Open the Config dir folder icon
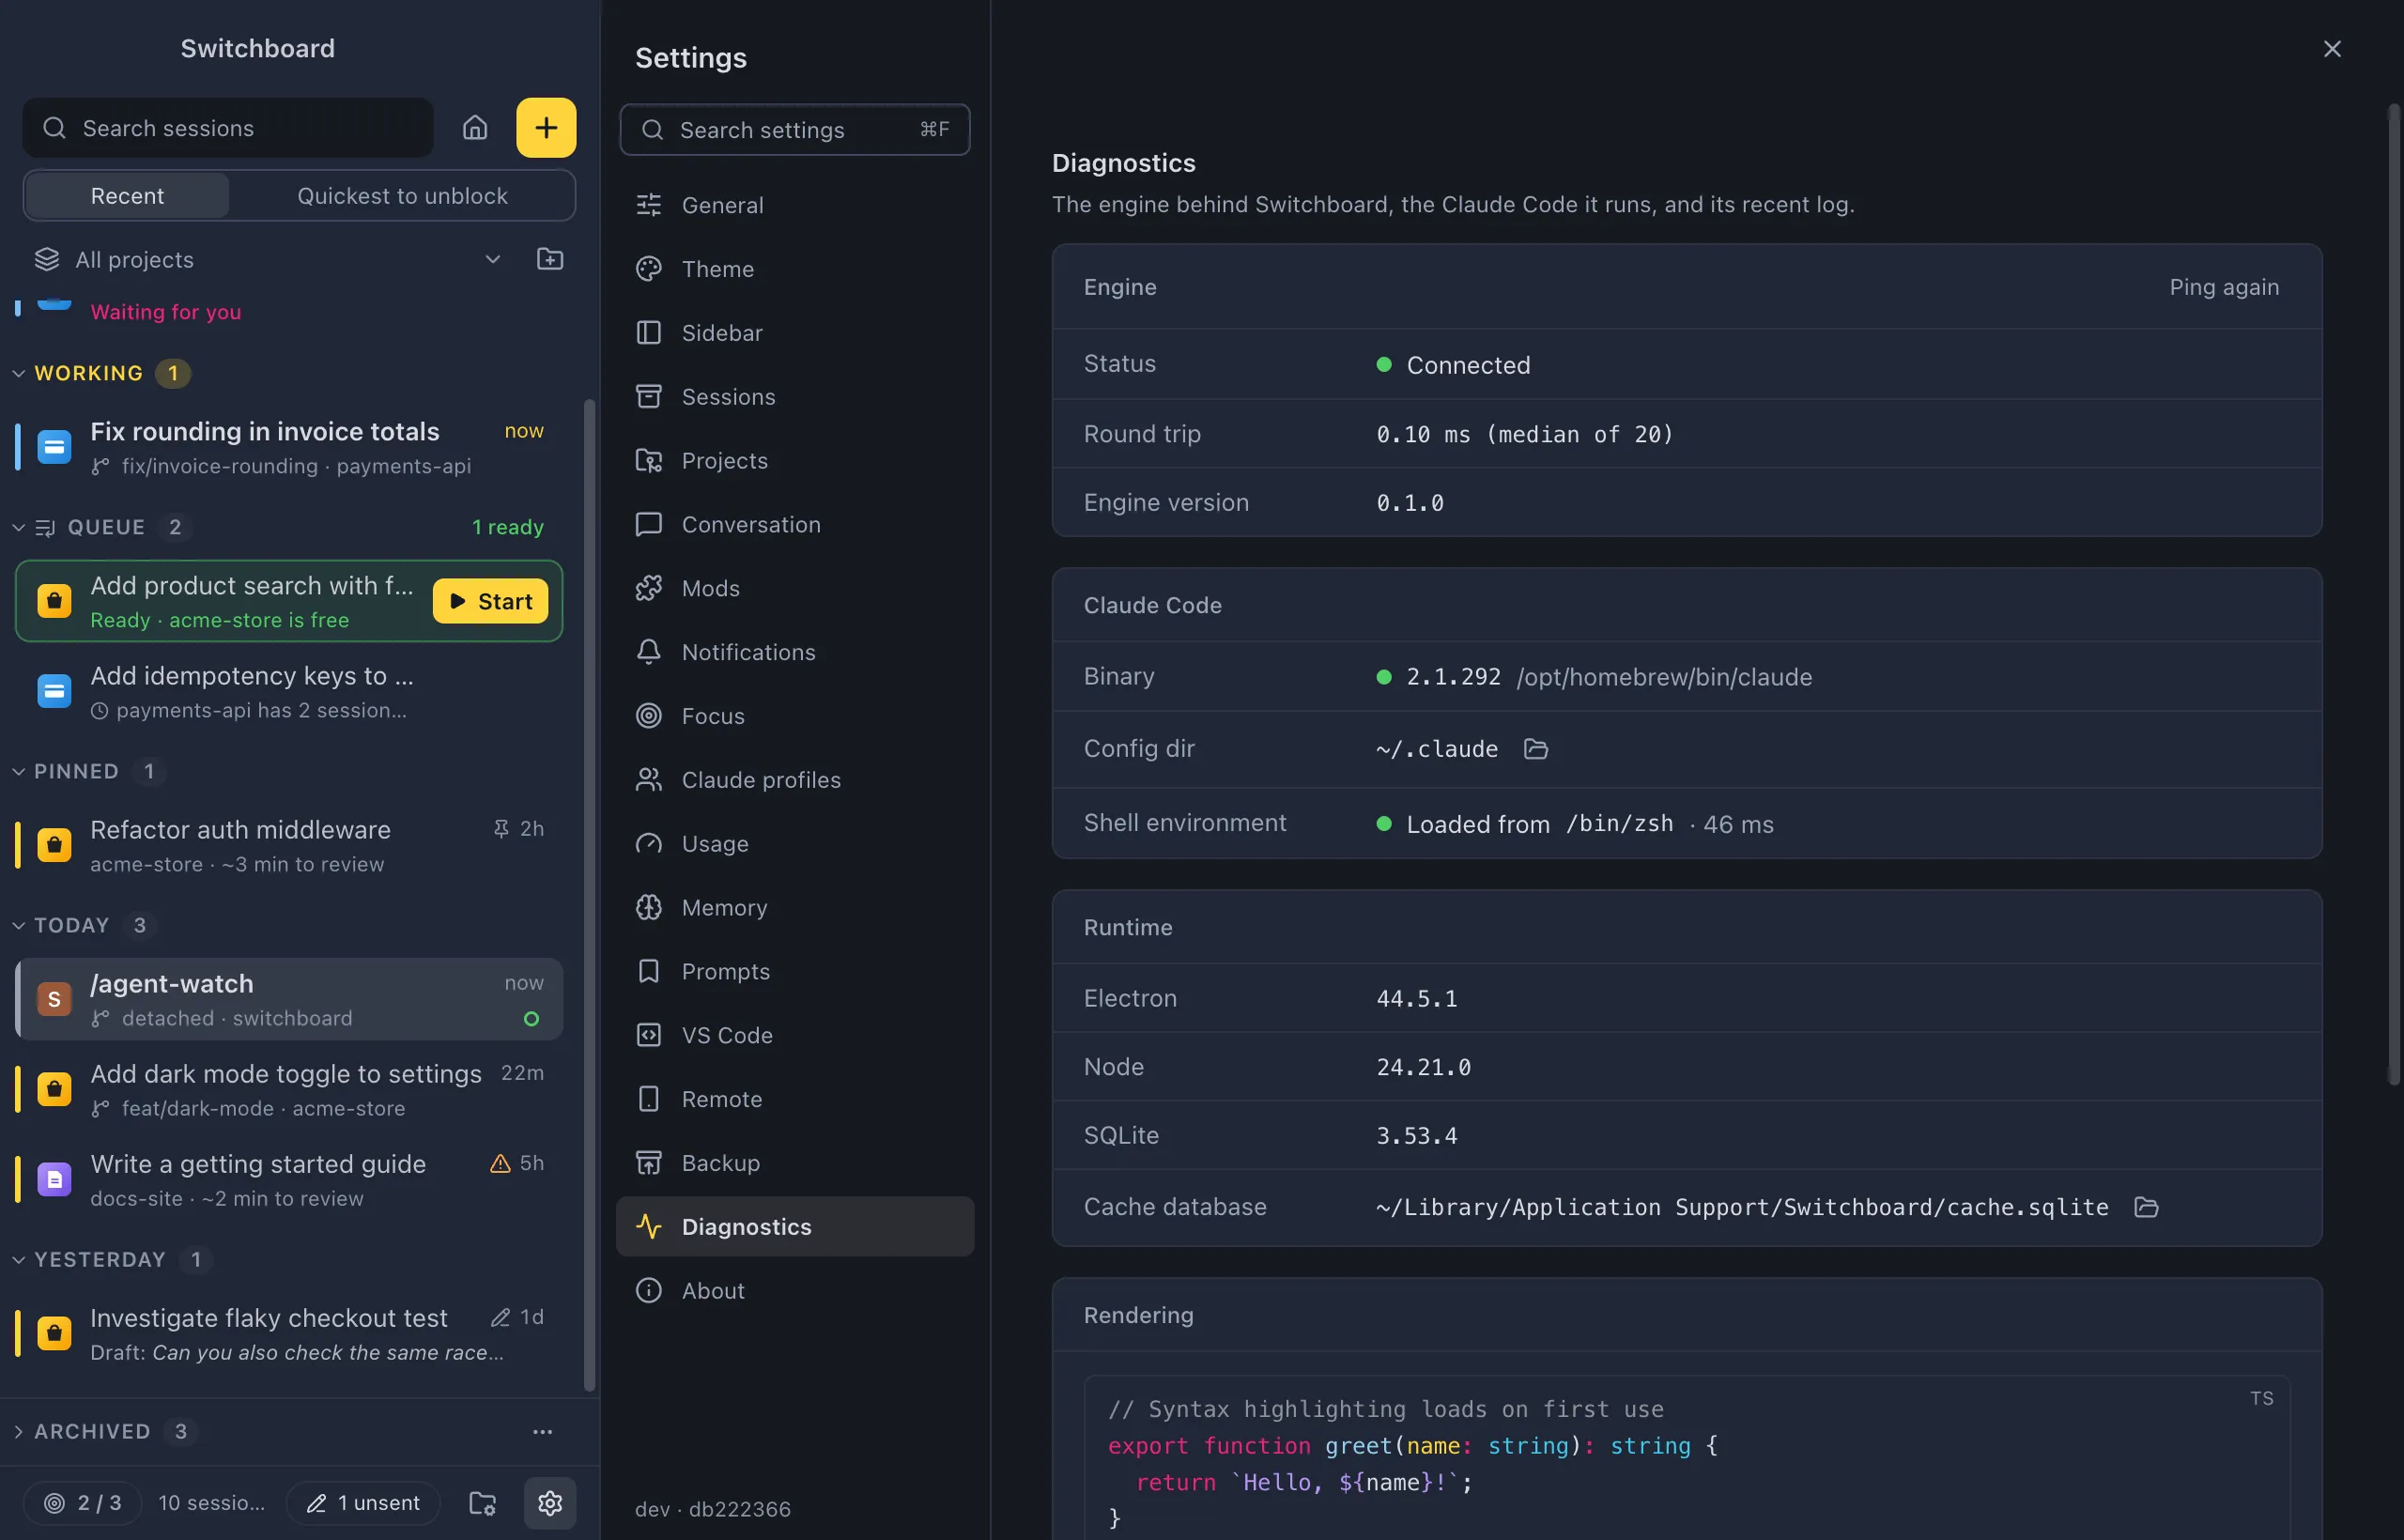This screenshot has width=2404, height=1540. click(x=1536, y=749)
